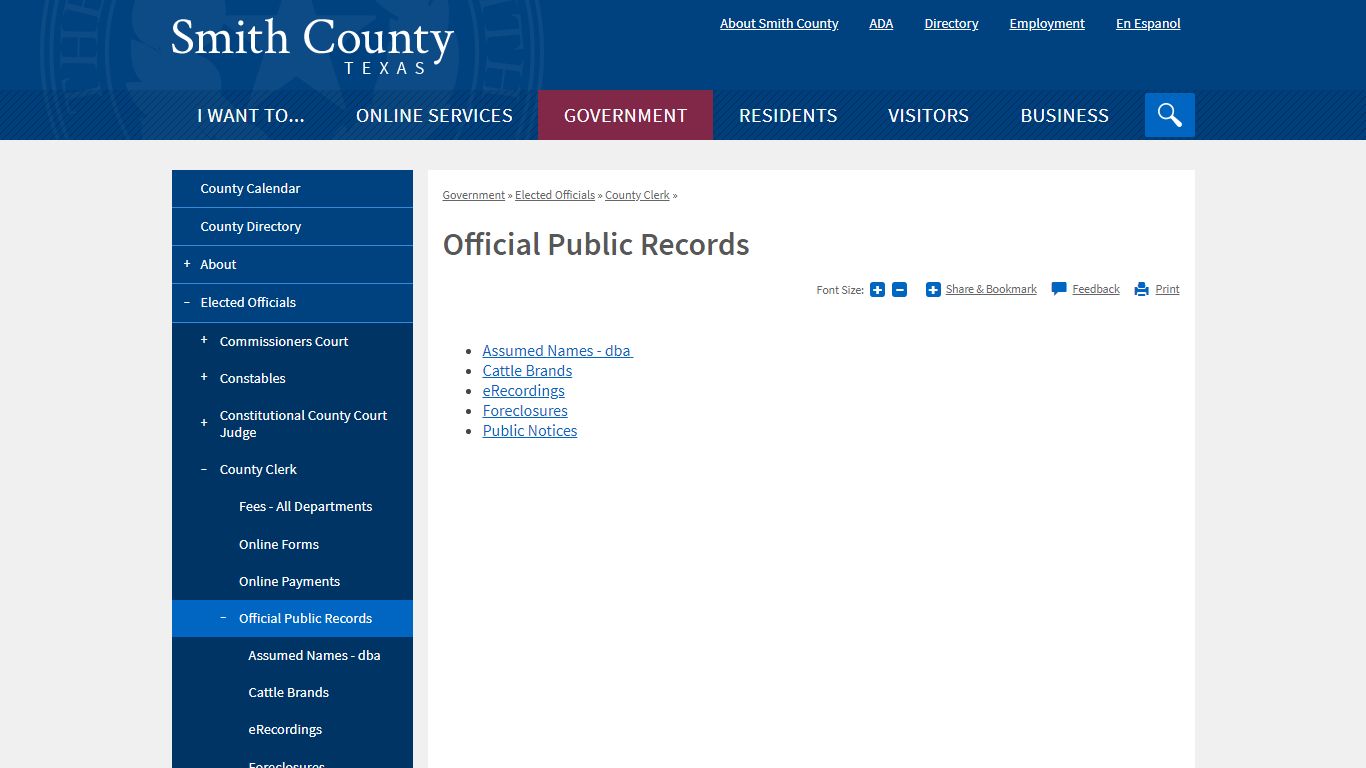Collapse Official Public Records submenu
This screenshot has height=768, width=1366.
pos(223,618)
